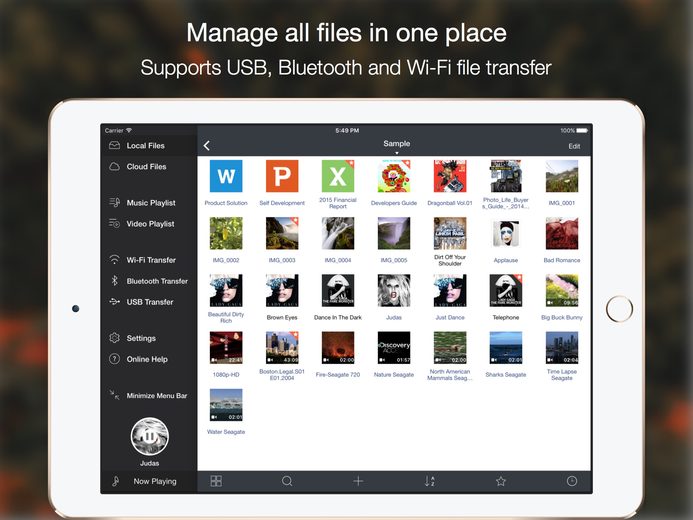Screen dimensions: 693x520
Task: Switch to grid view icon
Action: click(216, 481)
